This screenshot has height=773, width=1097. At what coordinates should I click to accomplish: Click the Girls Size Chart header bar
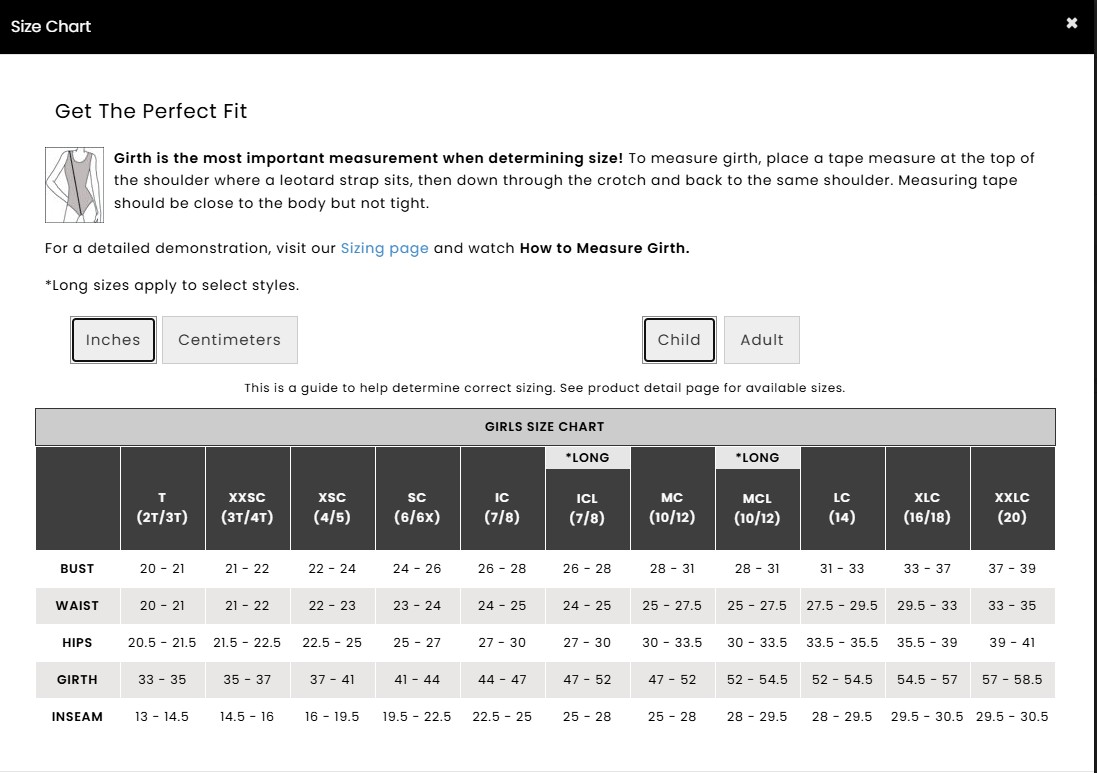click(545, 427)
